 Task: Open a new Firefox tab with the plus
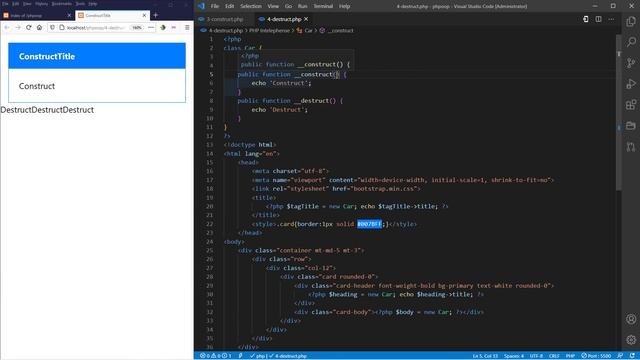[156, 15]
